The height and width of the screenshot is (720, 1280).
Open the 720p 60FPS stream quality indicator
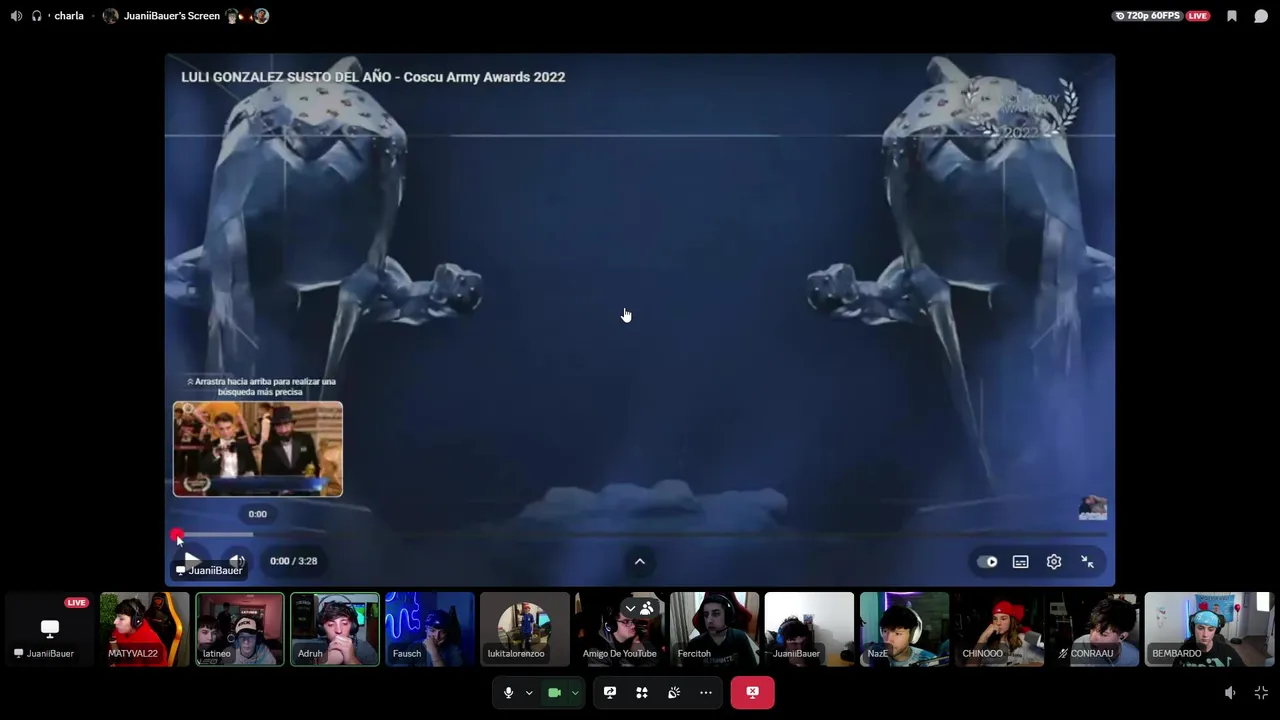[1148, 16]
